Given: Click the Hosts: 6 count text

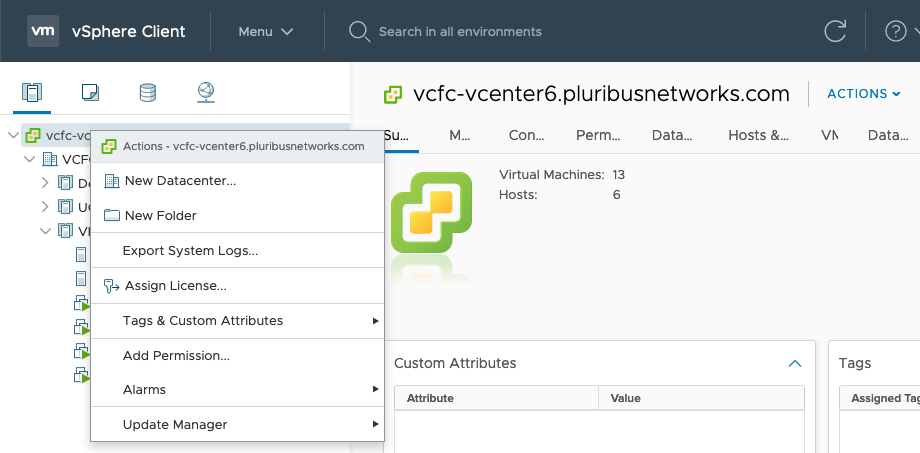Looking at the screenshot, I should click(x=559, y=194).
